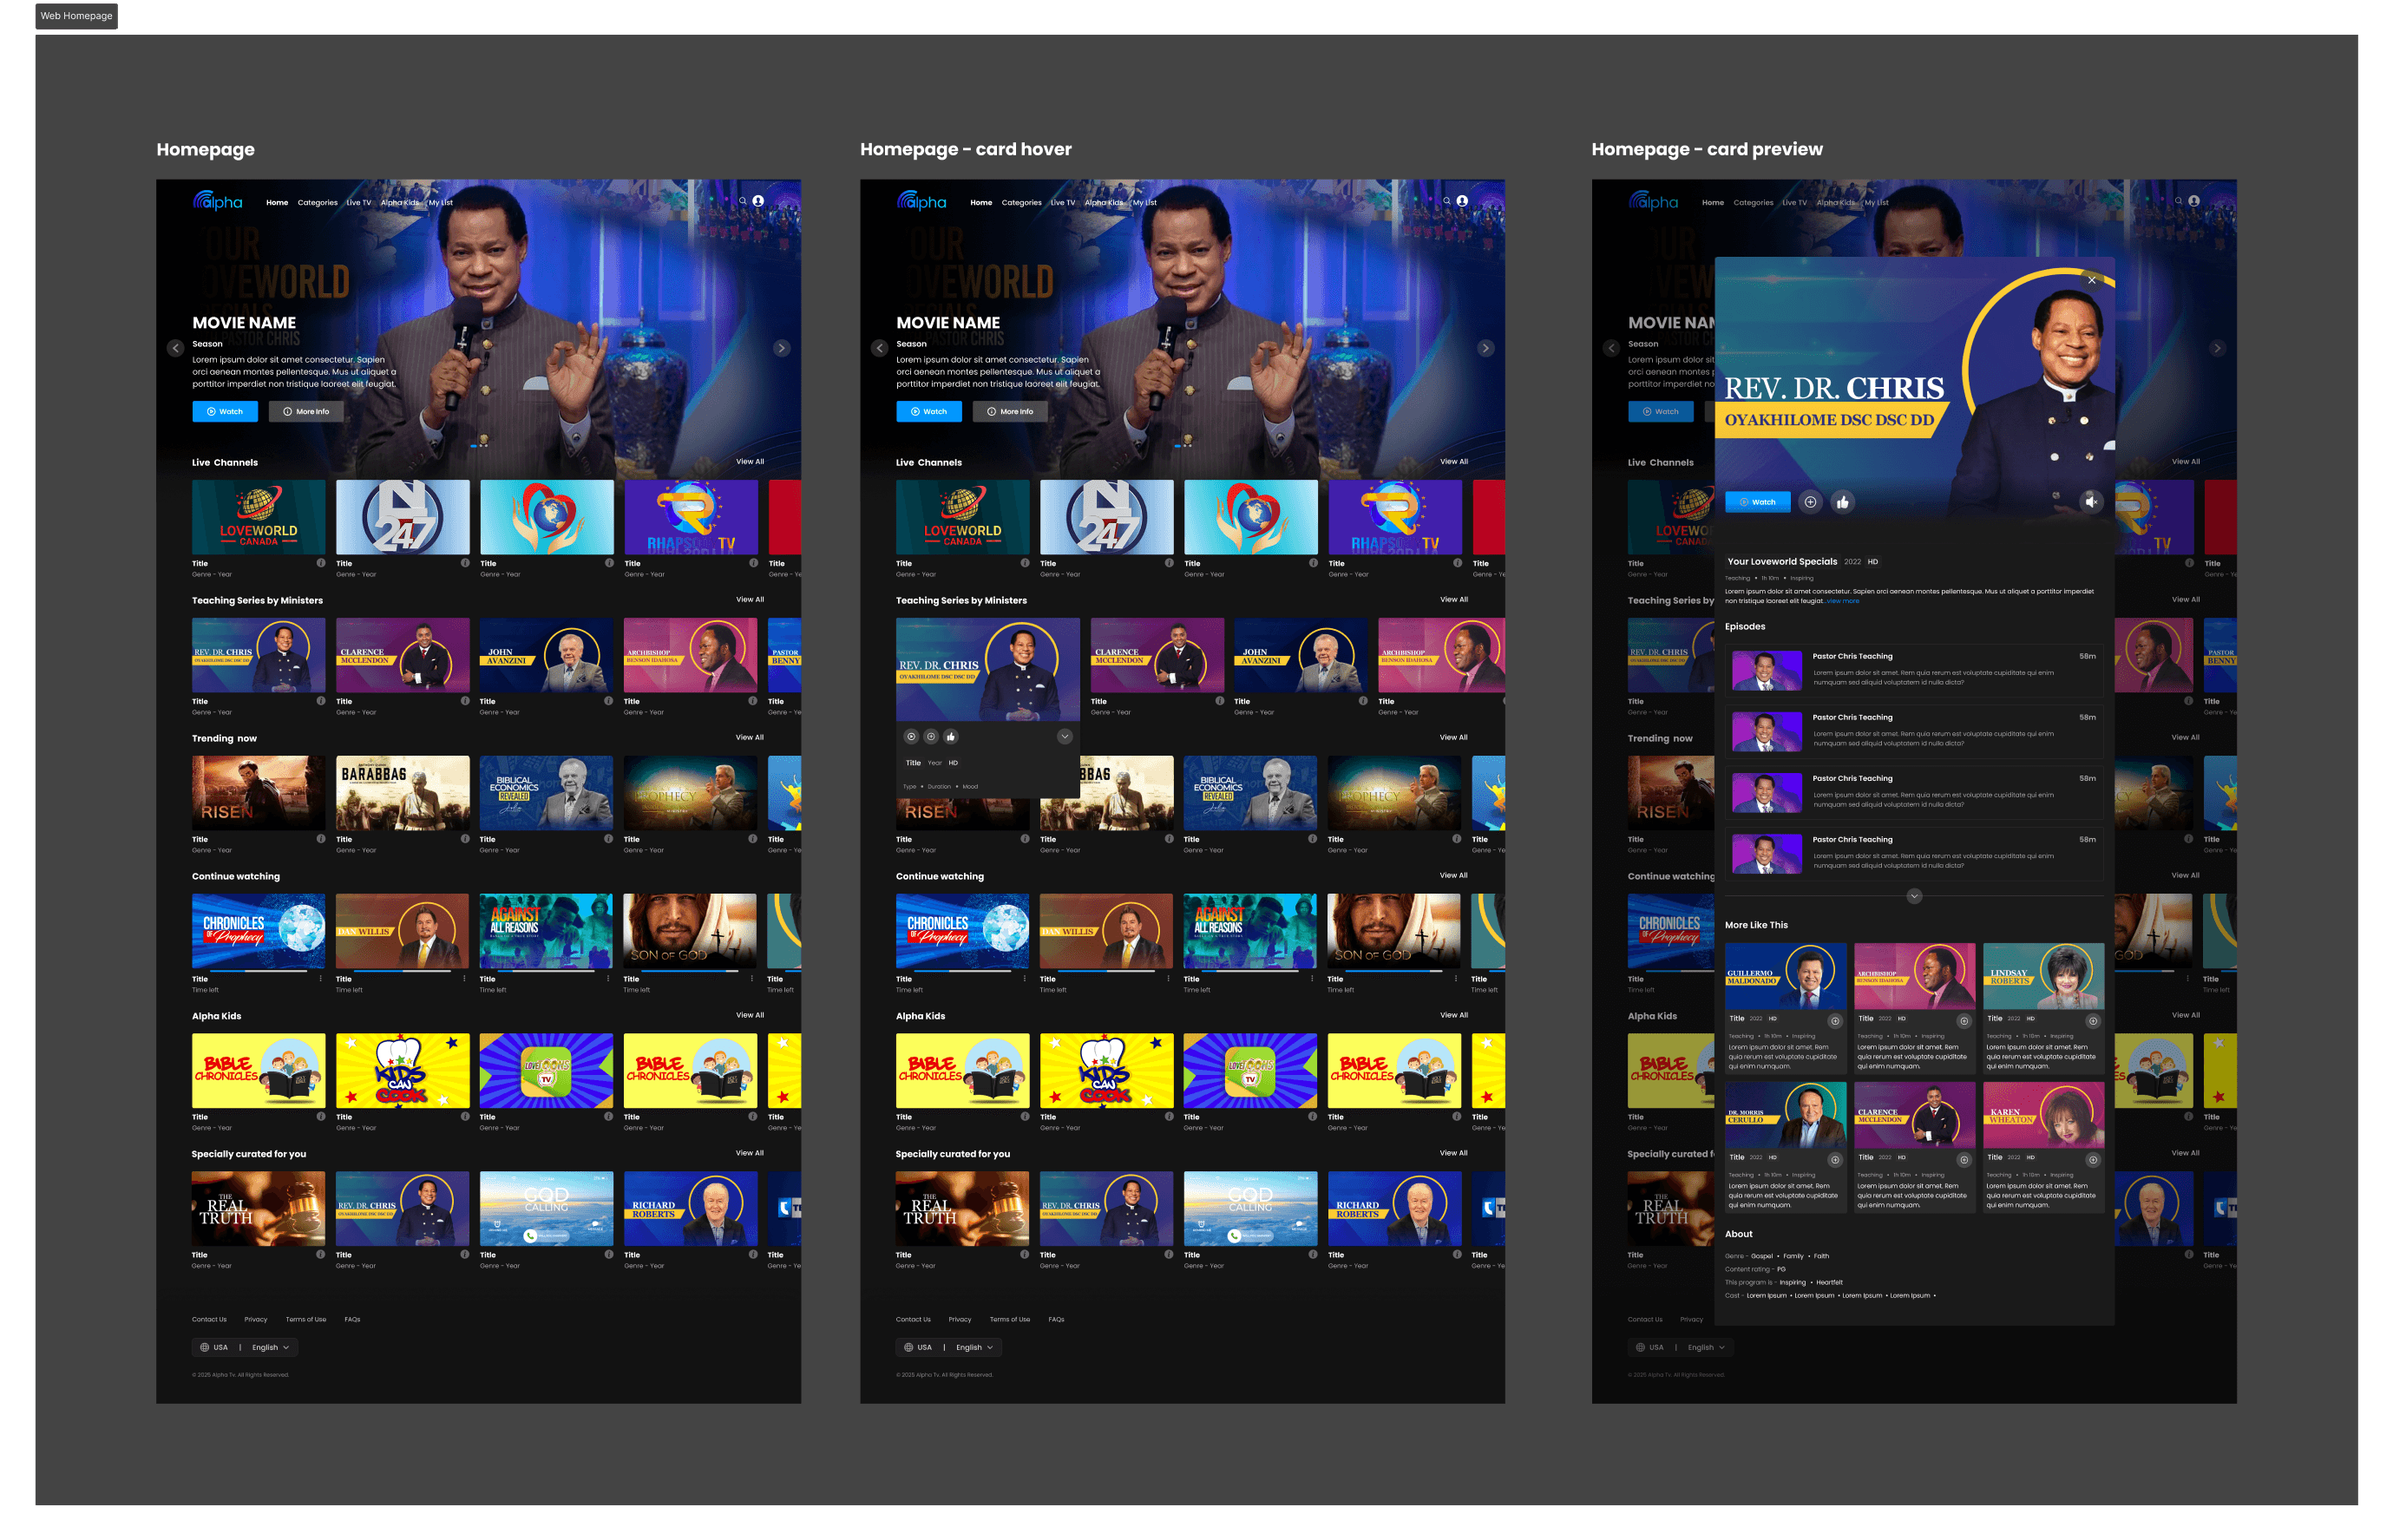The width and height of the screenshot is (2393, 1540).
Task: Mute audio in the card preview popup
Action: pyautogui.click(x=2090, y=502)
